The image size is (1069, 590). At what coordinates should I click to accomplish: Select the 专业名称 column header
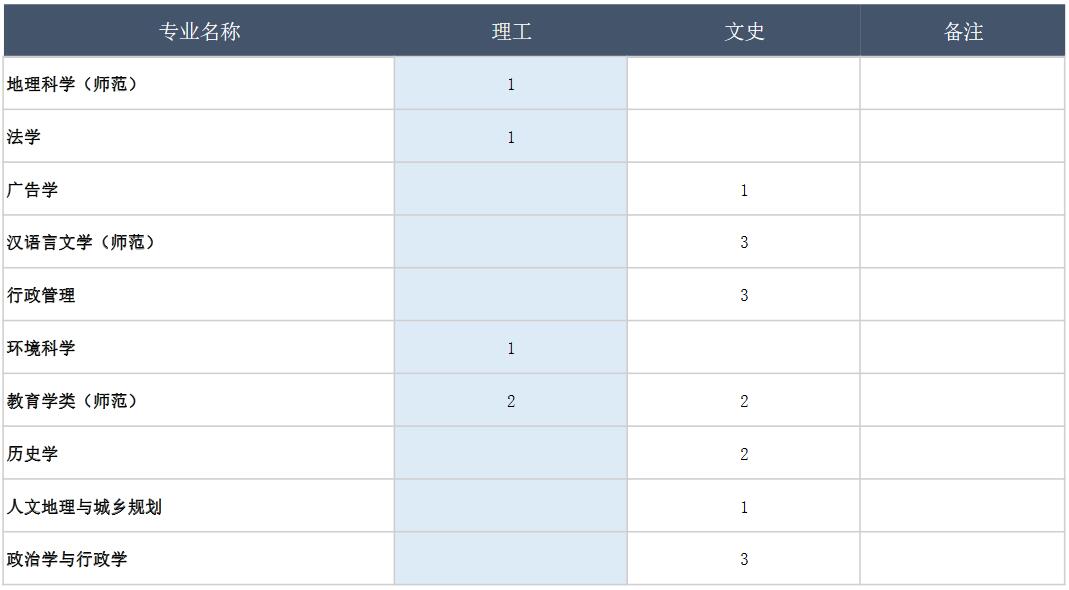click(x=199, y=31)
